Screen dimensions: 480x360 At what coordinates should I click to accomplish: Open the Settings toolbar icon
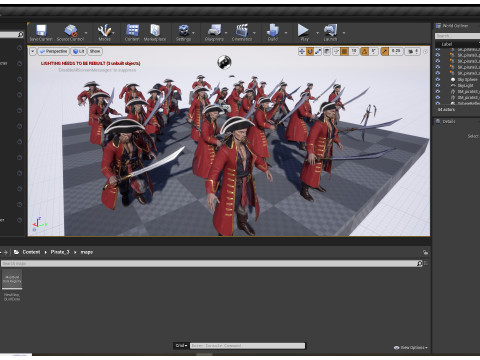click(x=184, y=31)
